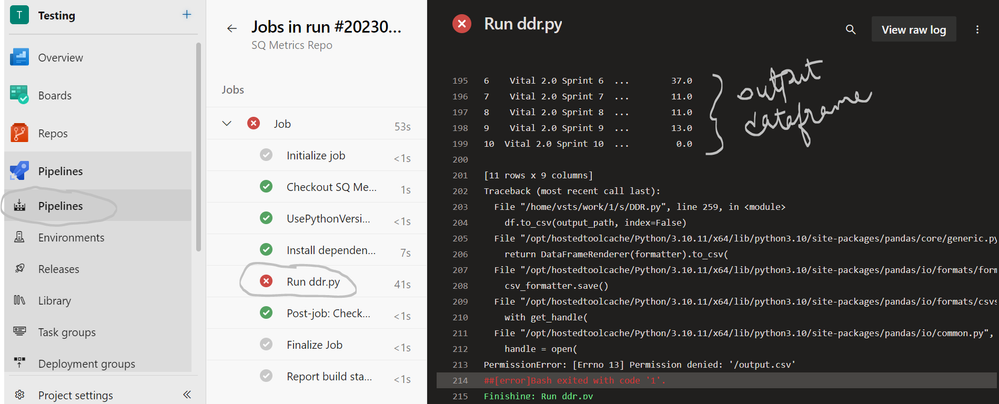The height and width of the screenshot is (404, 999).
Task: Click the gray check icon on Finalize Job
Action: [266, 344]
